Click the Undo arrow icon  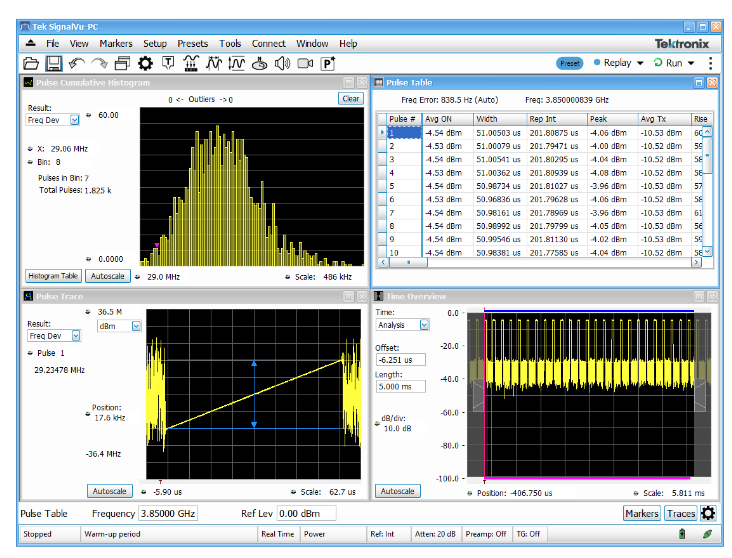[77, 63]
